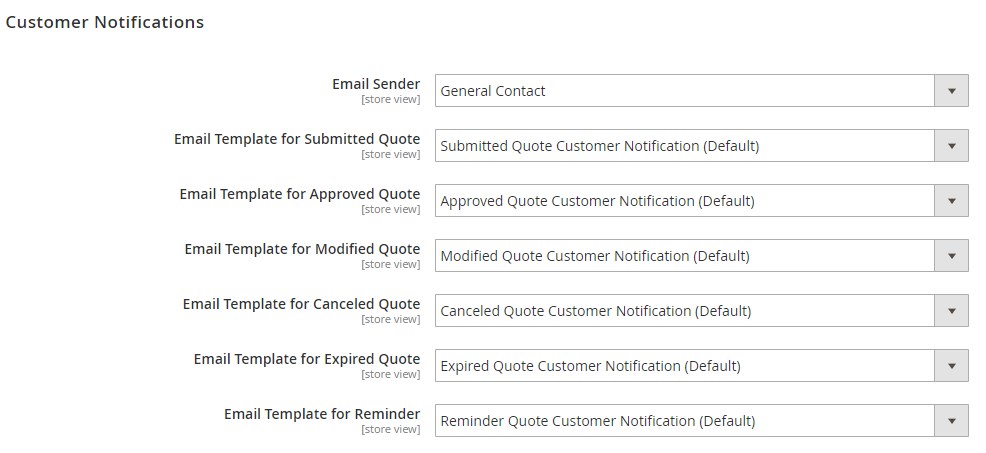Click arrow button for Canceled Quote template

pyautogui.click(x=951, y=311)
